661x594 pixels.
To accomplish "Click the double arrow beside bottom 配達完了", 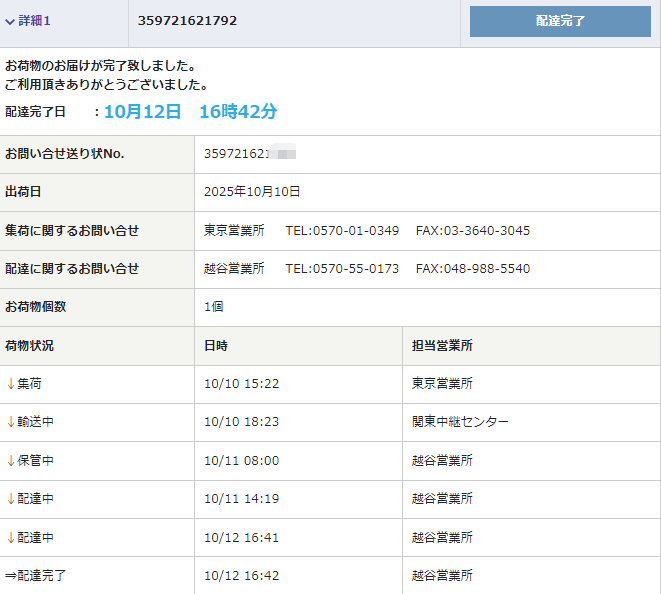I will point(11,576).
